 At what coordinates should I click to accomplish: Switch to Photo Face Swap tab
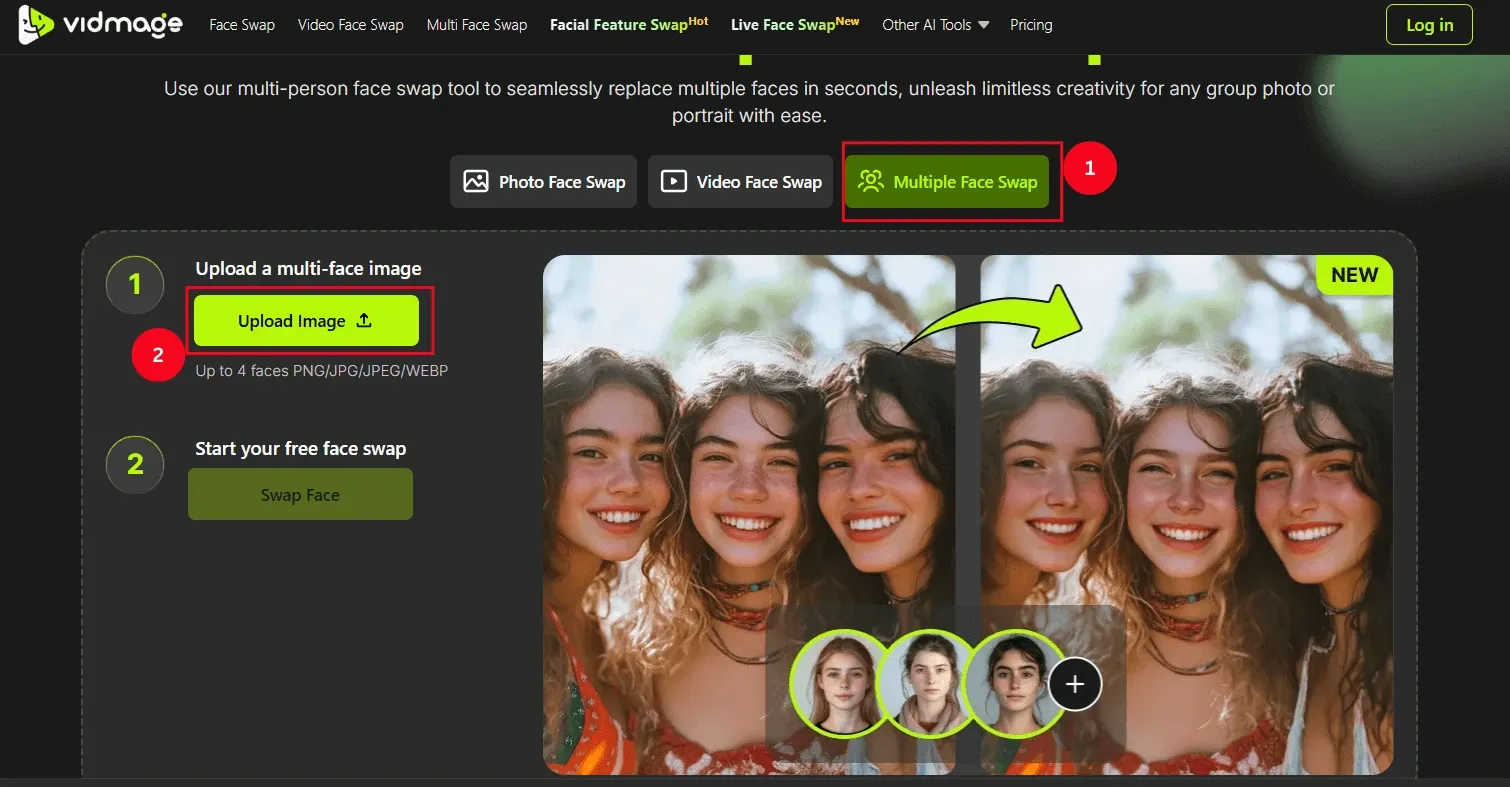(x=543, y=182)
